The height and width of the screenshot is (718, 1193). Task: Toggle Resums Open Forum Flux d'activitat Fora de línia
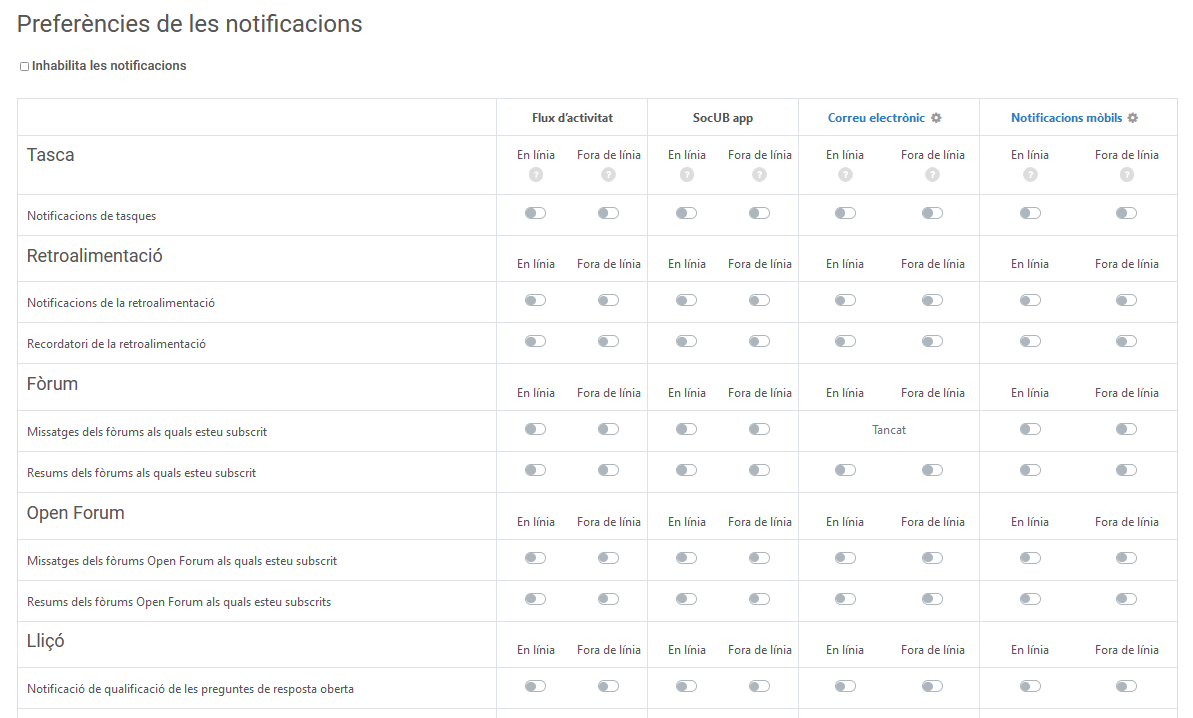click(609, 599)
